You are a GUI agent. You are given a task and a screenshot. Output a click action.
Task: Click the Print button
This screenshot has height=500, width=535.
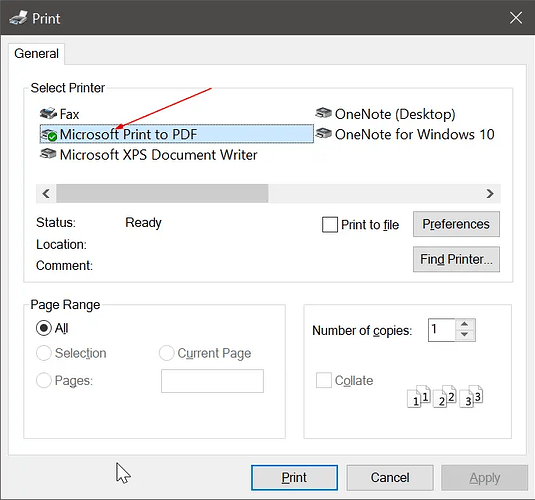click(x=294, y=477)
